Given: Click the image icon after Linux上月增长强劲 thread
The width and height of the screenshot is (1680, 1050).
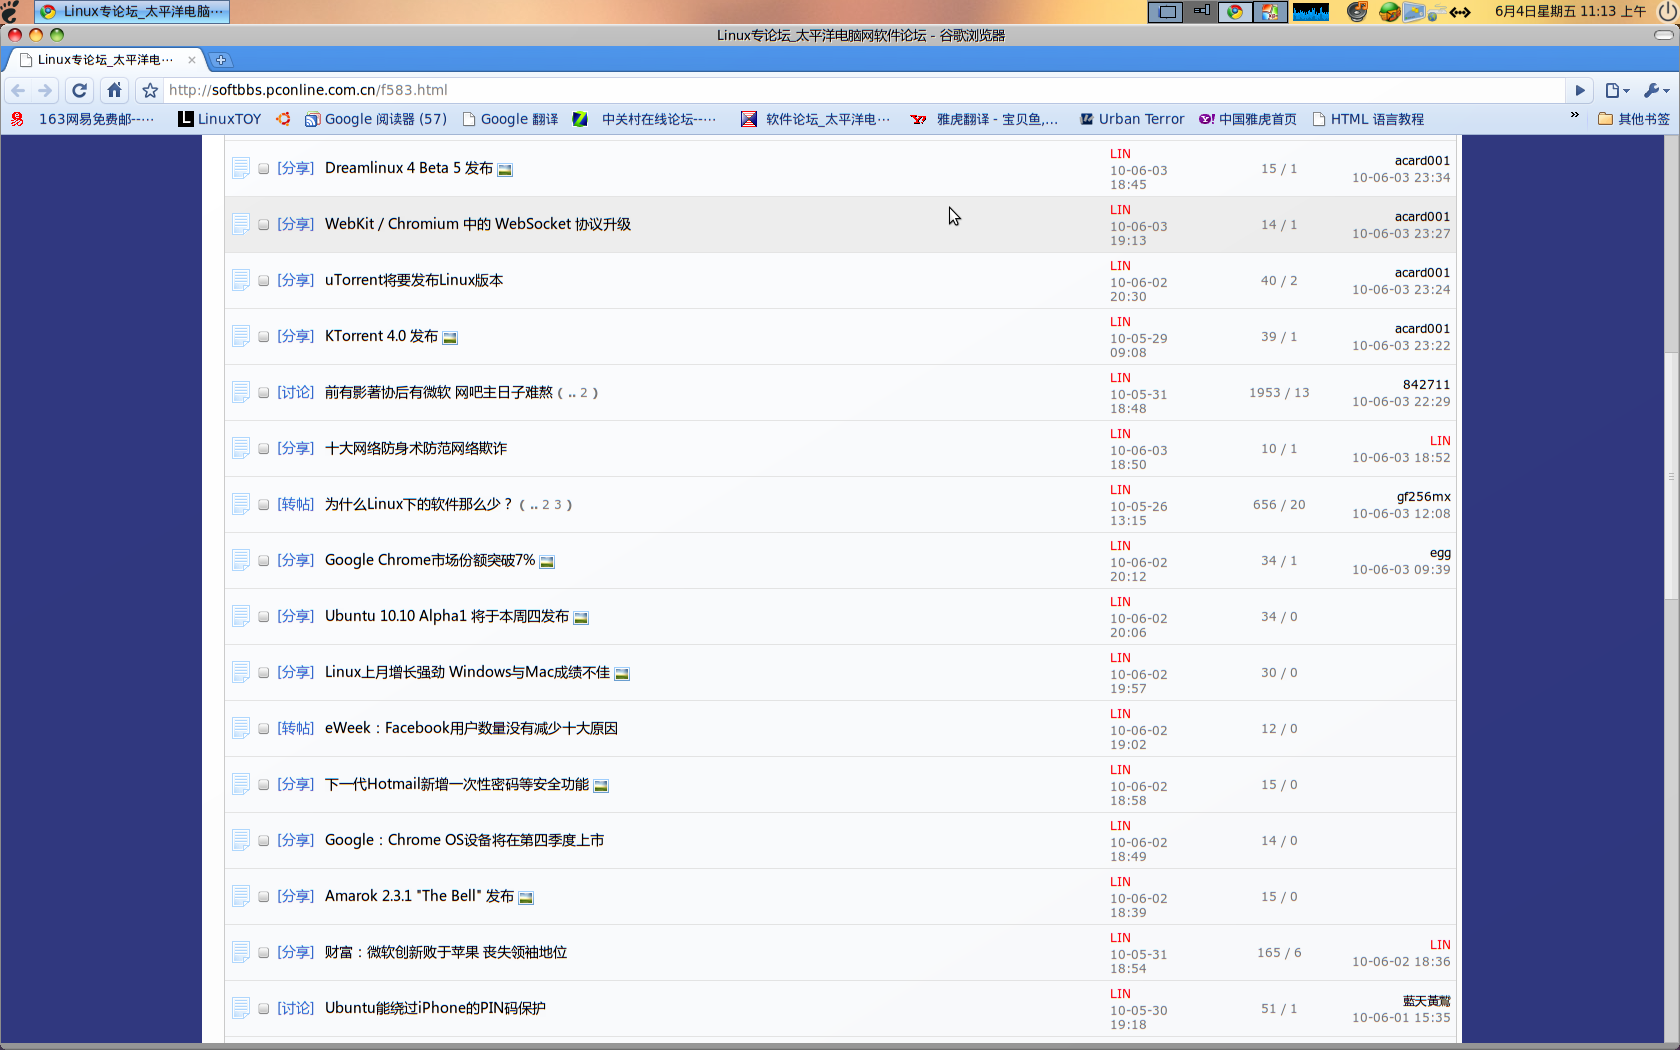Looking at the screenshot, I should (622, 674).
